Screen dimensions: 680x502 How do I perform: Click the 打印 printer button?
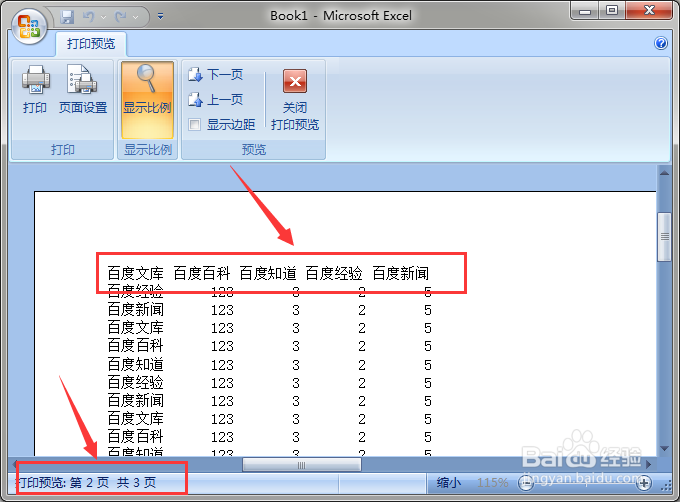pos(36,89)
